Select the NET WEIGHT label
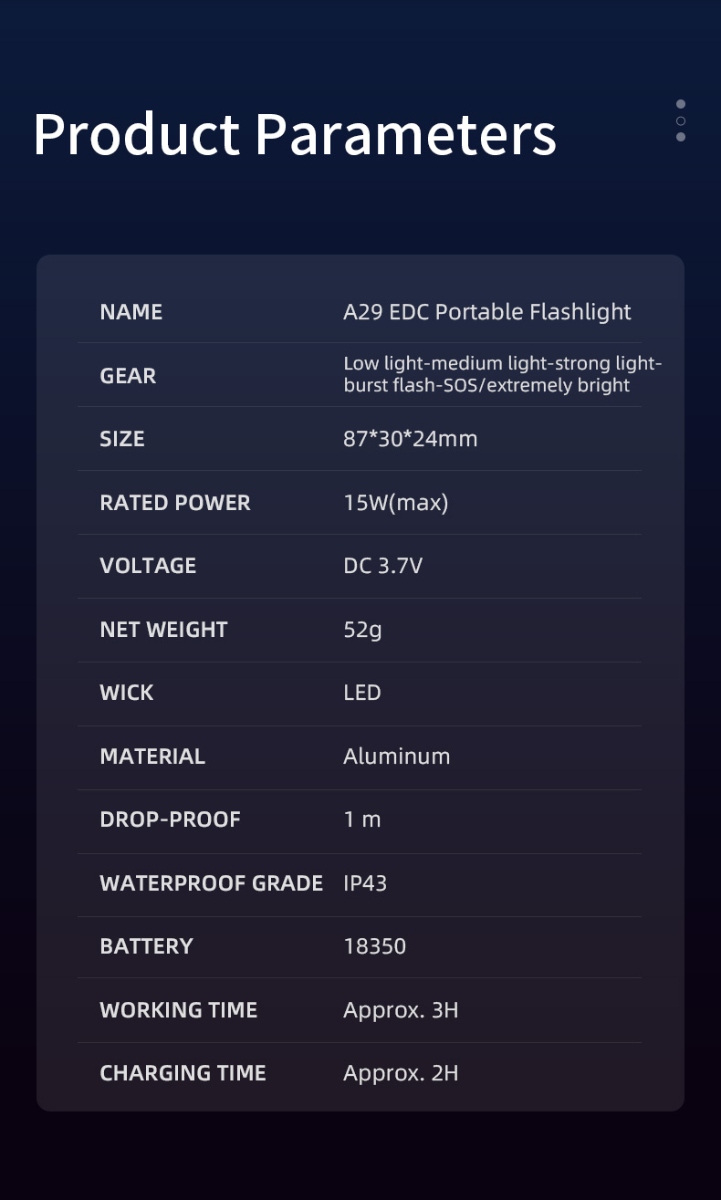The image size is (721, 1200). click(x=164, y=630)
